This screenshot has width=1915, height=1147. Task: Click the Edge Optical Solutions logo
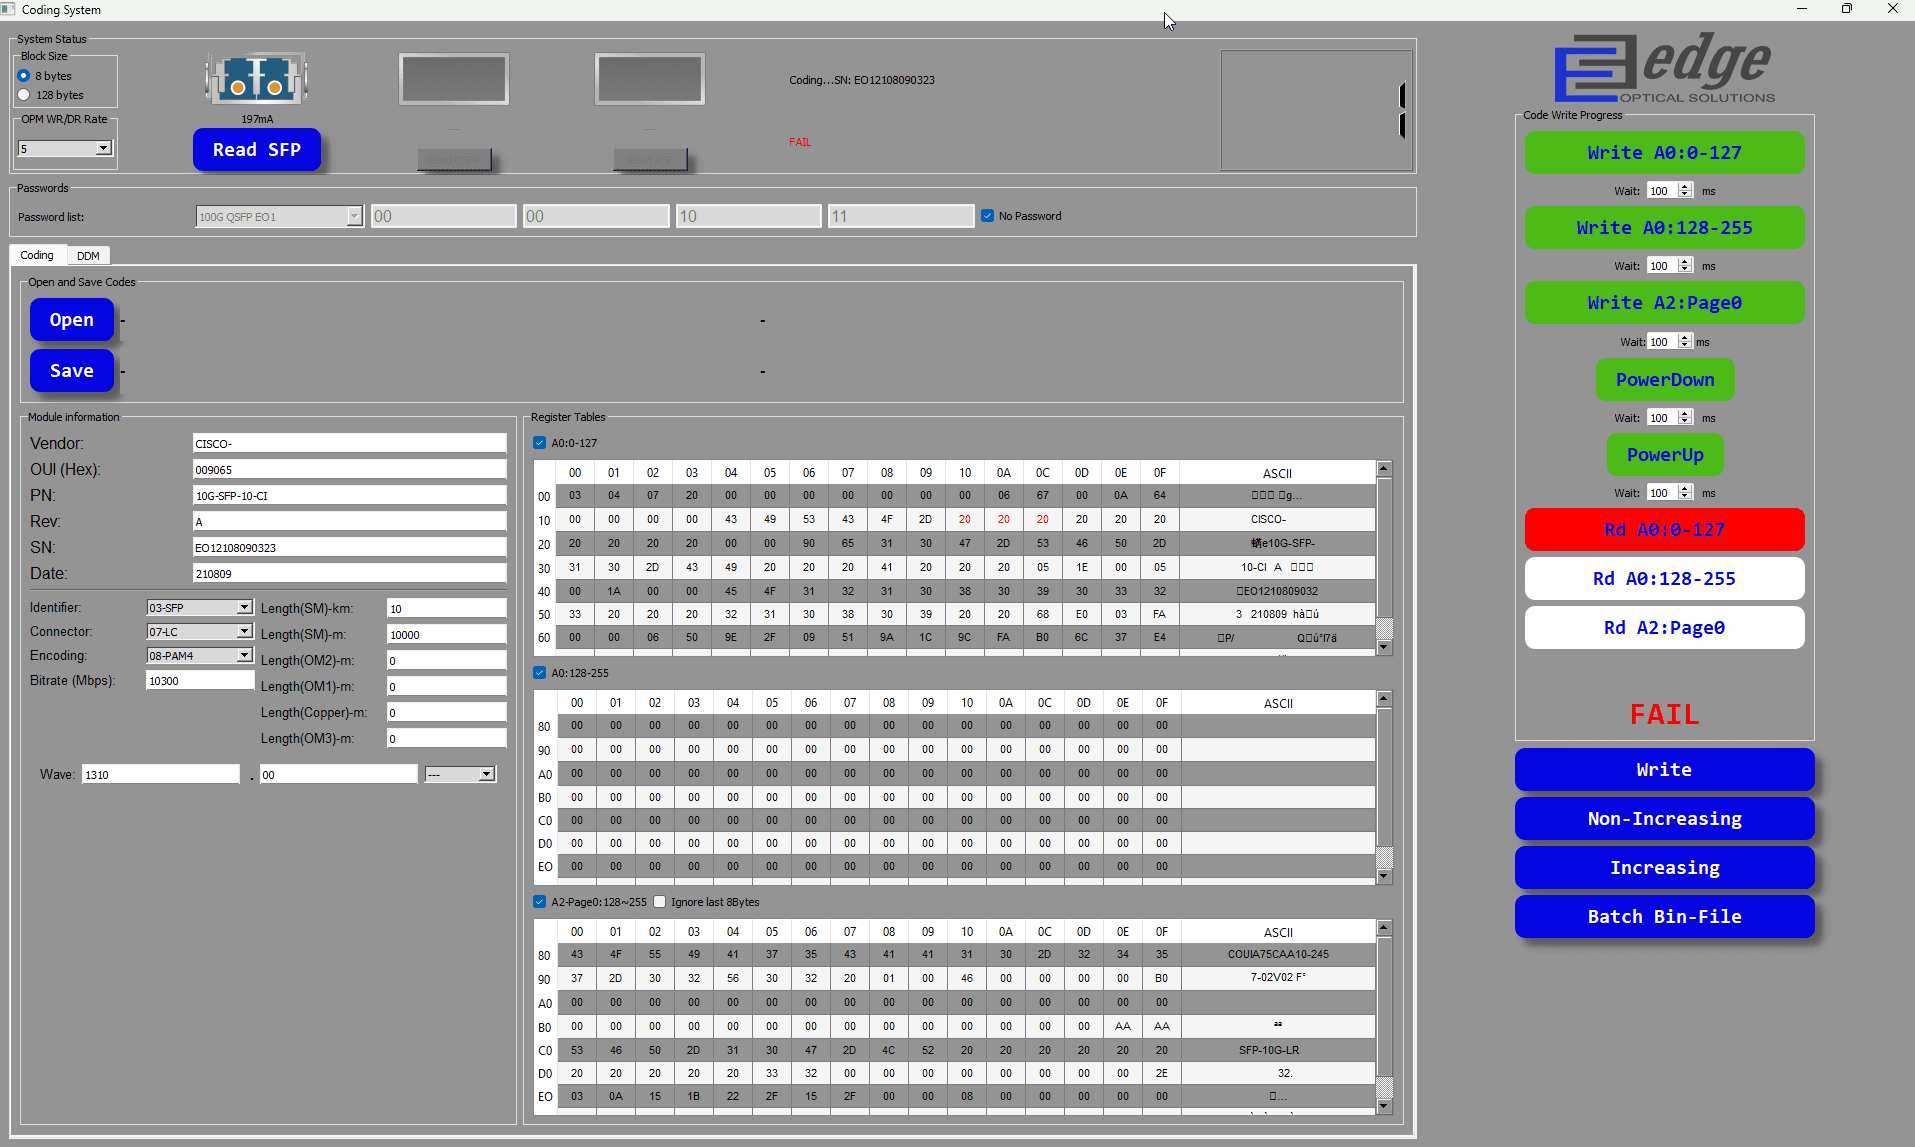(x=1664, y=68)
